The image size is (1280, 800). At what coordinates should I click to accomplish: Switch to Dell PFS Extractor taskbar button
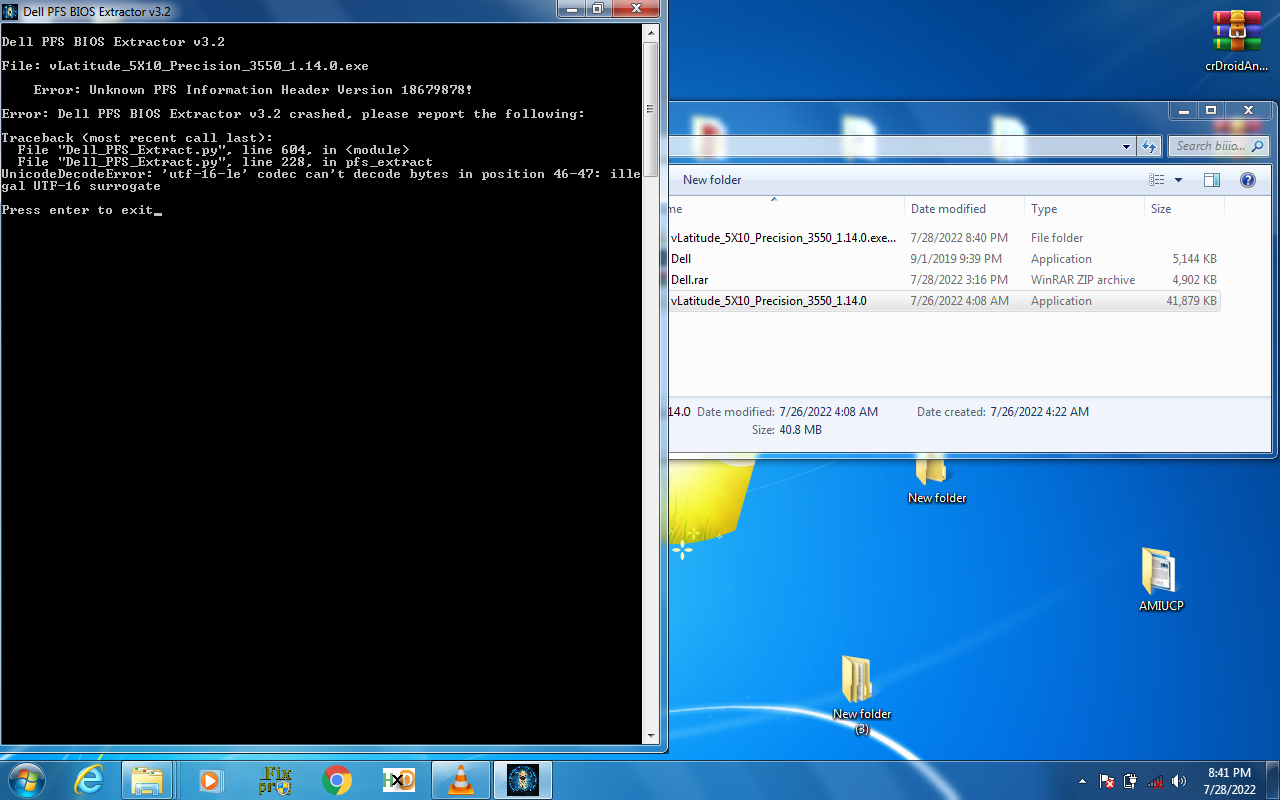coord(523,779)
